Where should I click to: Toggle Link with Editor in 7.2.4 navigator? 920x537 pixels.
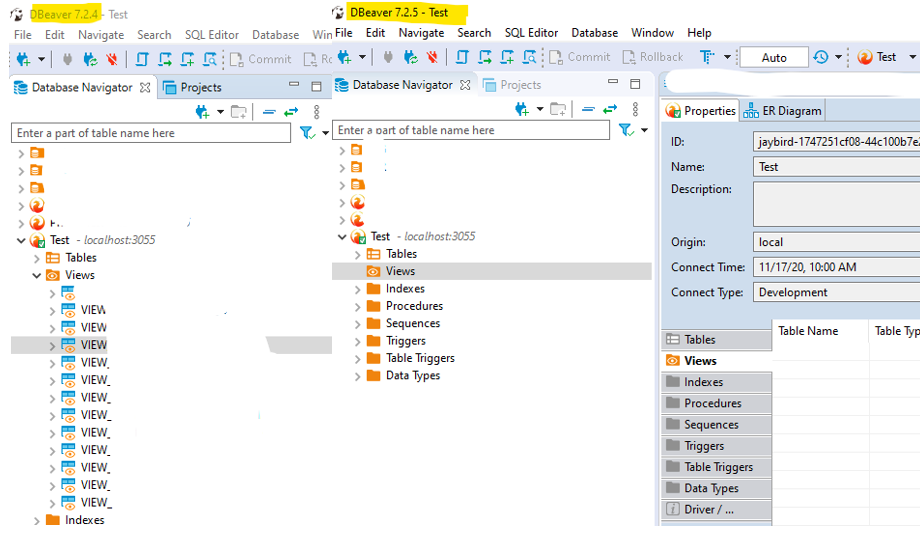pos(291,112)
